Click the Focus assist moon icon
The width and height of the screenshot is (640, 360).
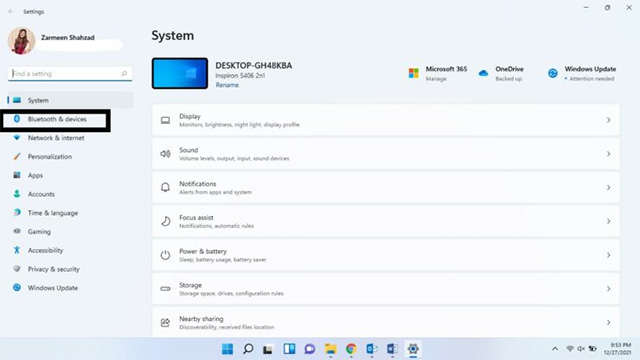(x=165, y=221)
